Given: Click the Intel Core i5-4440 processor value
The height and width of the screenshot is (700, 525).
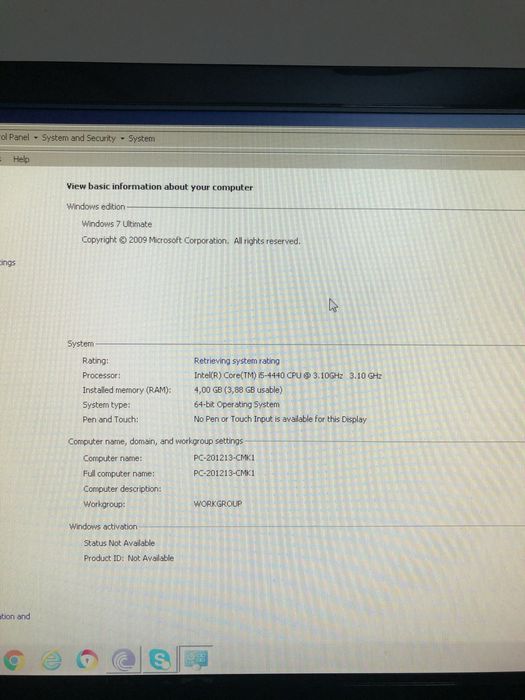Looking at the screenshot, I should pyautogui.click(x=288, y=375).
